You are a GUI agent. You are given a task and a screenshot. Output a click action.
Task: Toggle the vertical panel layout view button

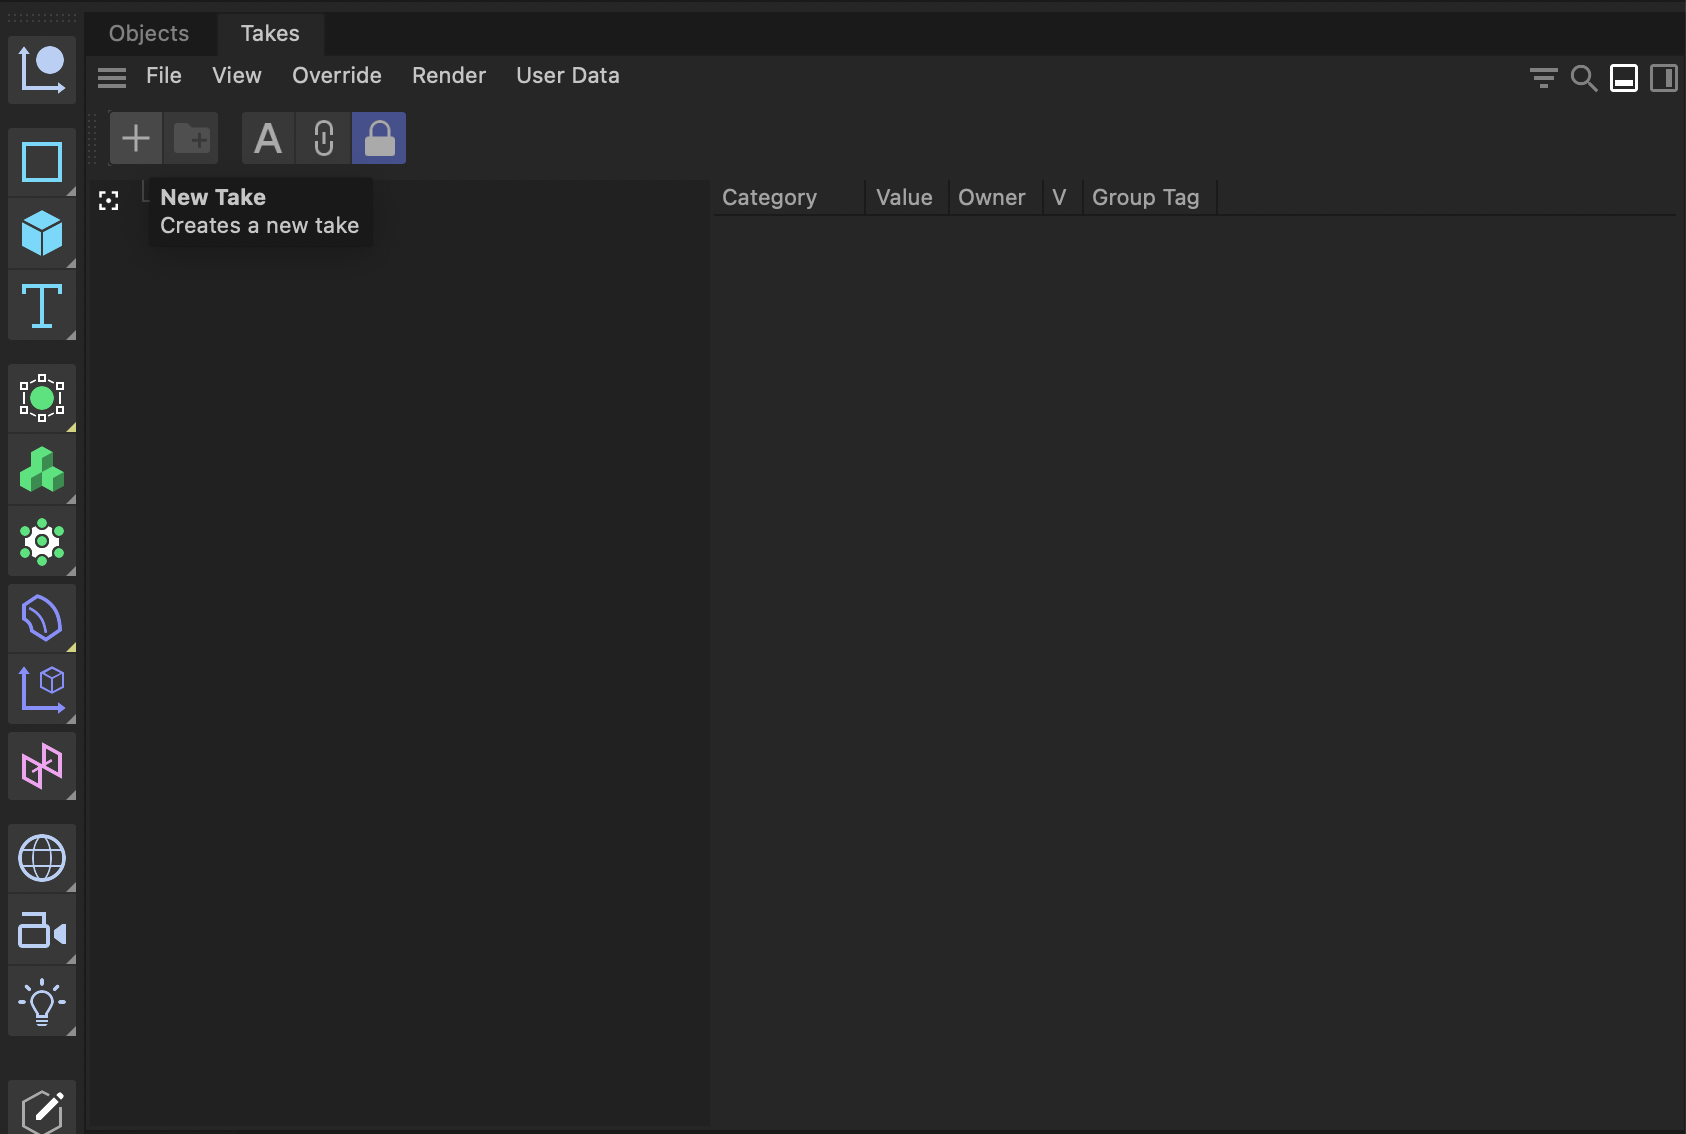tap(1665, 77)
